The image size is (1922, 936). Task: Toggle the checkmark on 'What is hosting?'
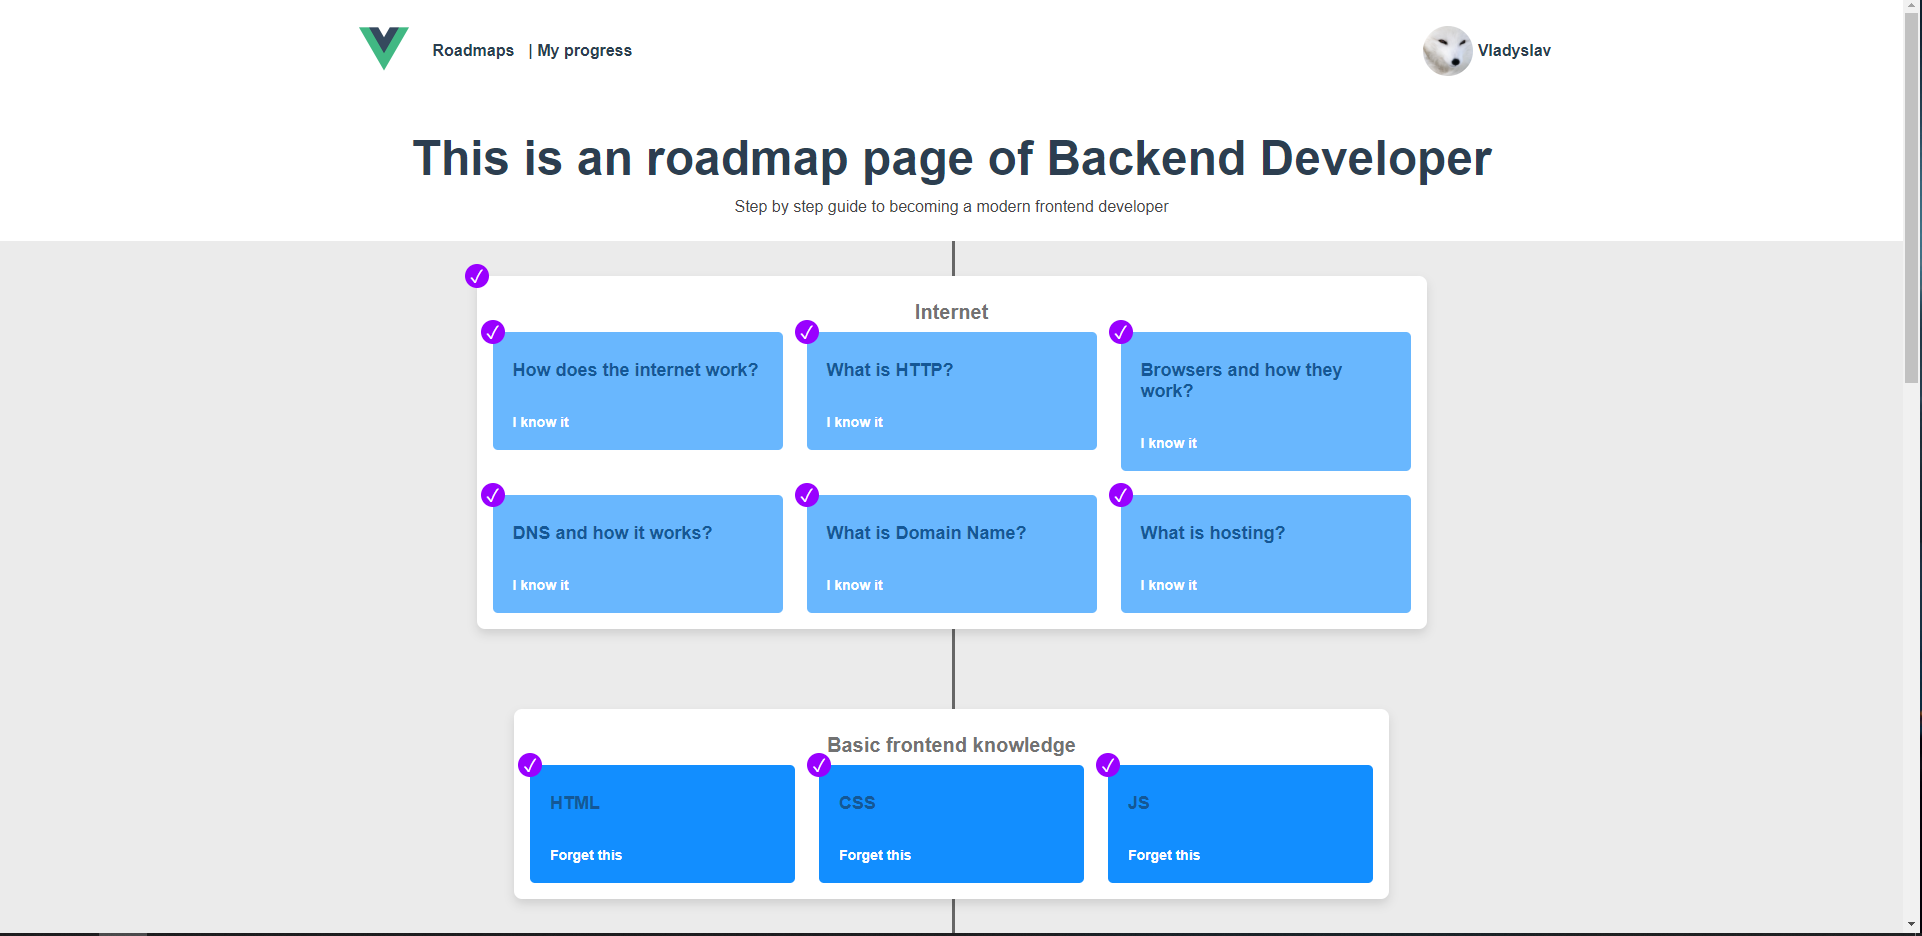pos(1120,495)
